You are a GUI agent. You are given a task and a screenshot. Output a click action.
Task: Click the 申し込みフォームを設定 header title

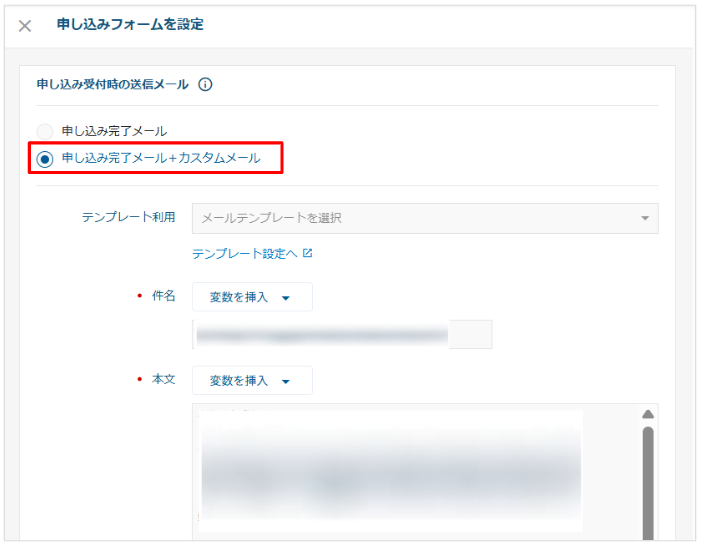point(130,25)
